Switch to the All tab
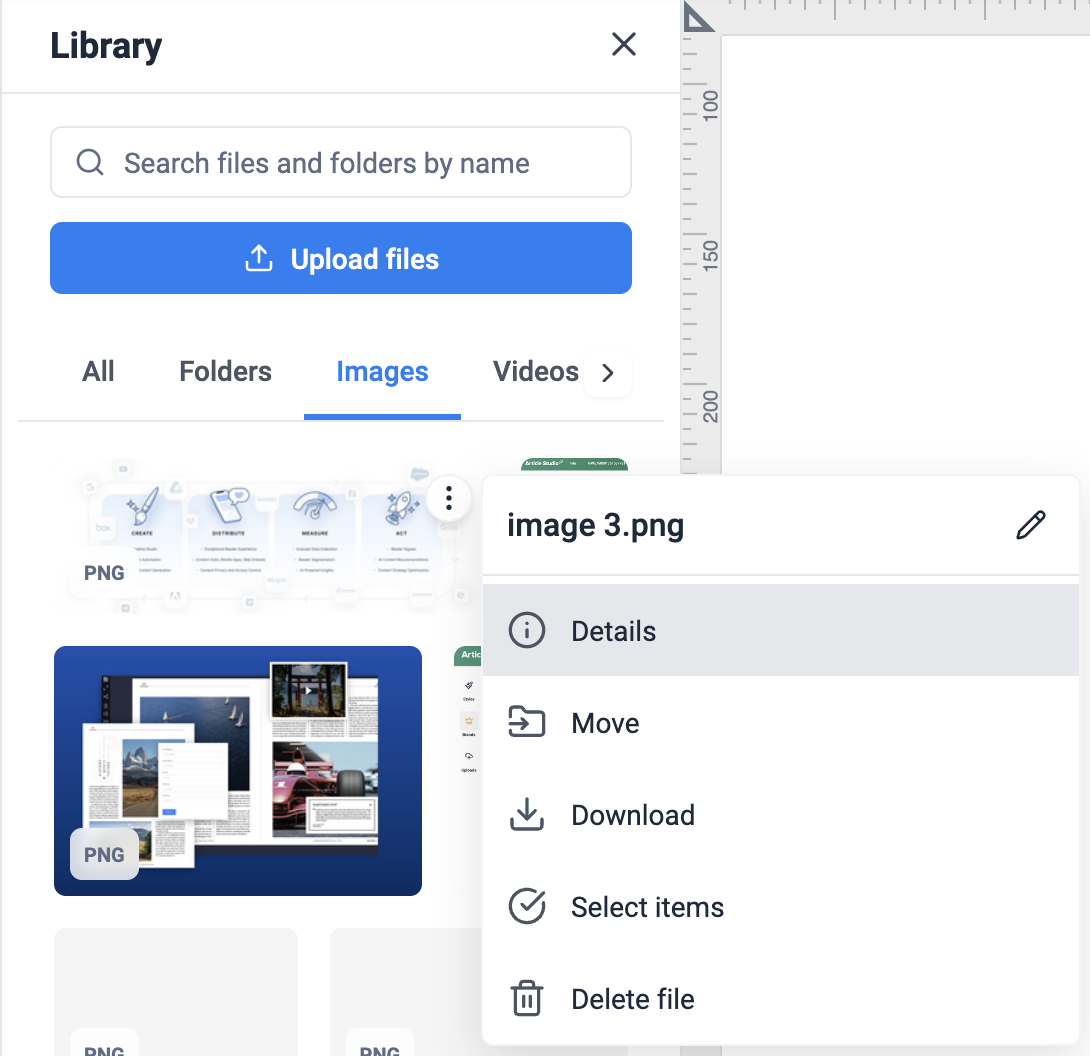 [98, 372]
